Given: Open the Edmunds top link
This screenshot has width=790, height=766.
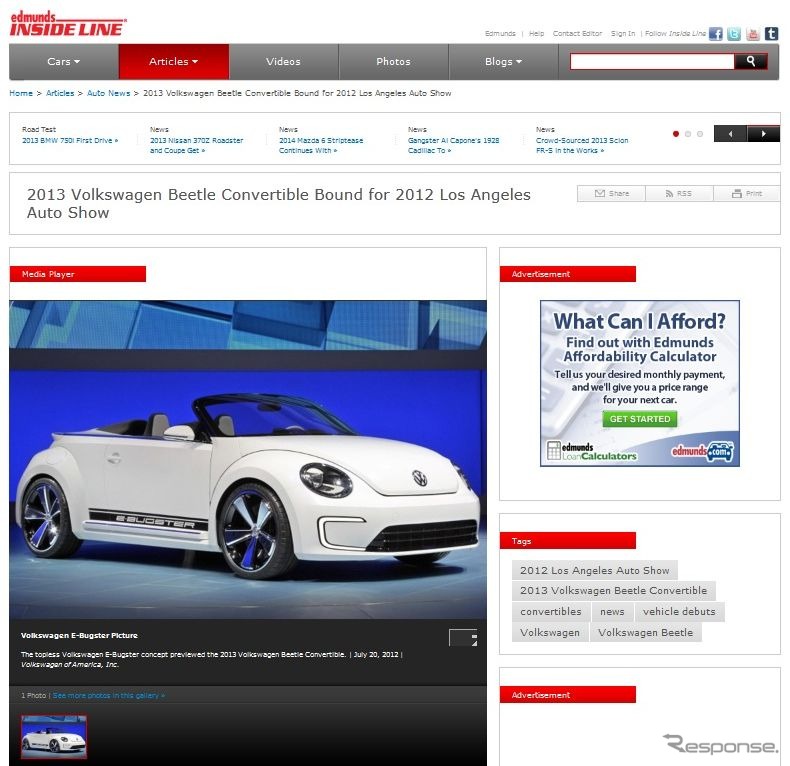Looking at the screenshot, I should pos(500,34).
